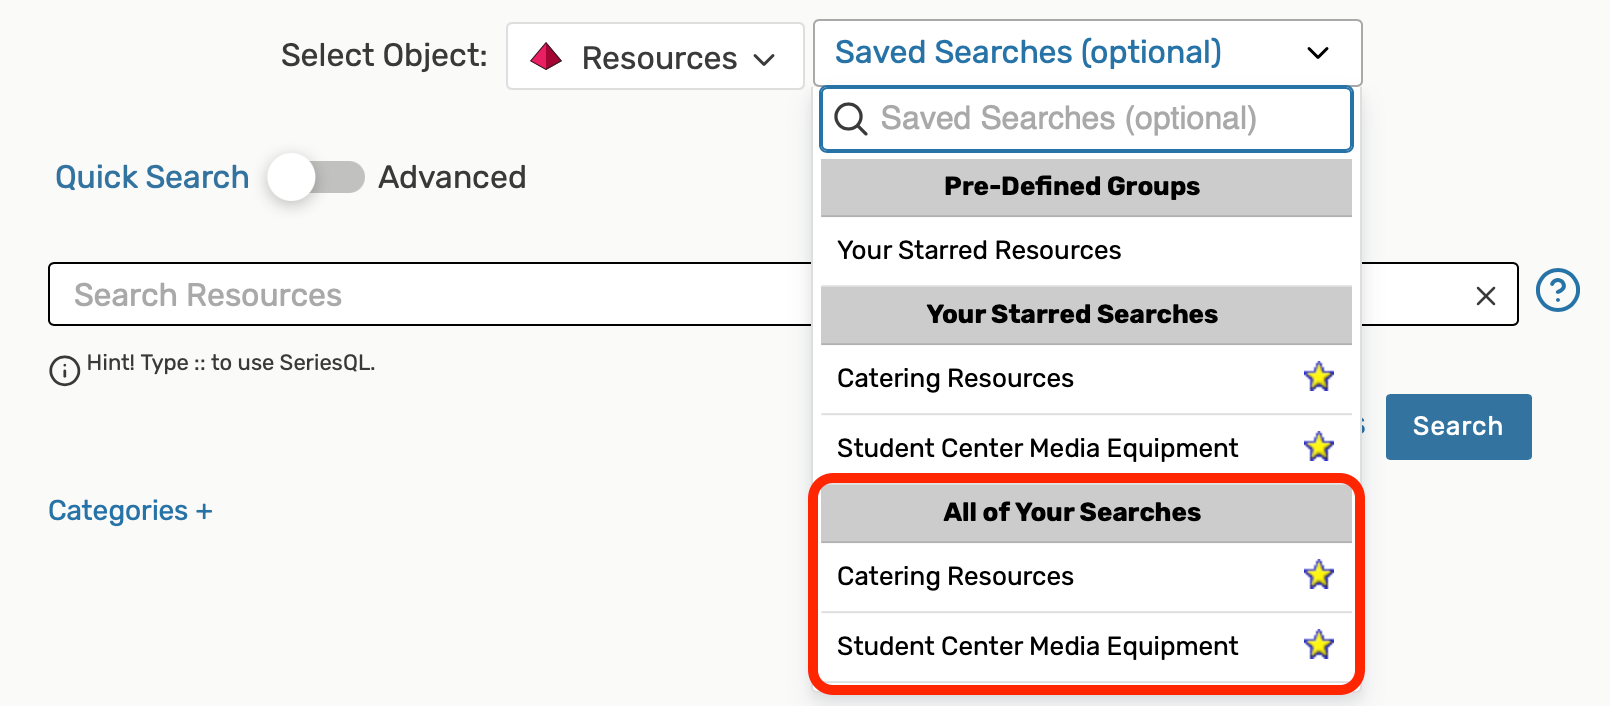
Task: Click the blue help question mark icon
Action: pos(1557,291)
